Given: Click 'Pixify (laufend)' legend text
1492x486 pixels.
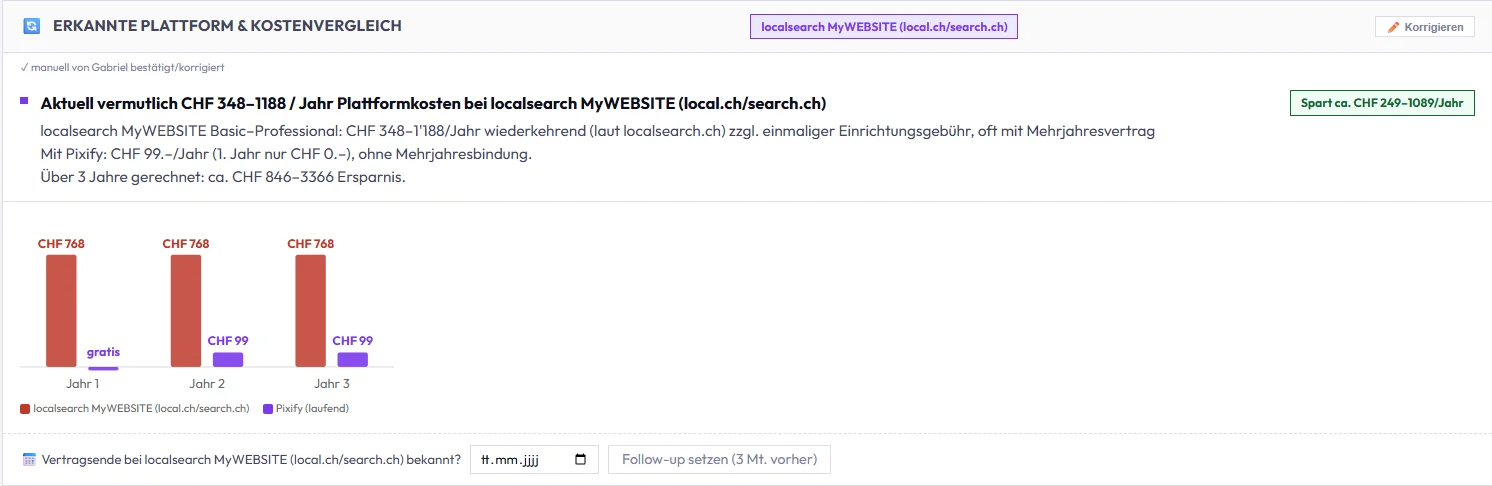Looking at the screenshot, I should click(x=313, y=408).
